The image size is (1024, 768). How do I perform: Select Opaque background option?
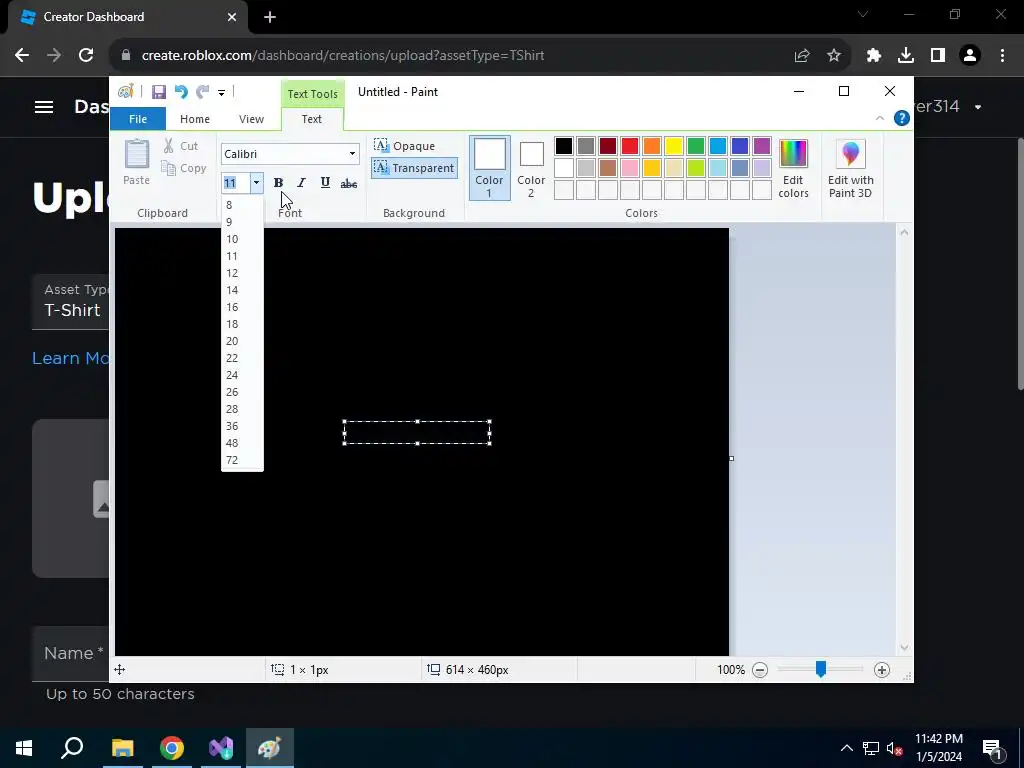[x=404, y=146]
